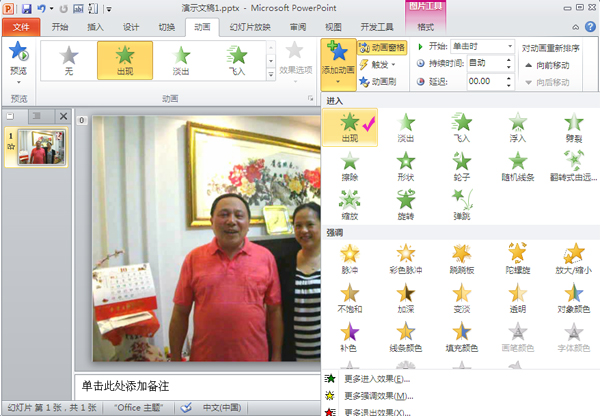Choose 浮入 entrance effect

[518, 127]
